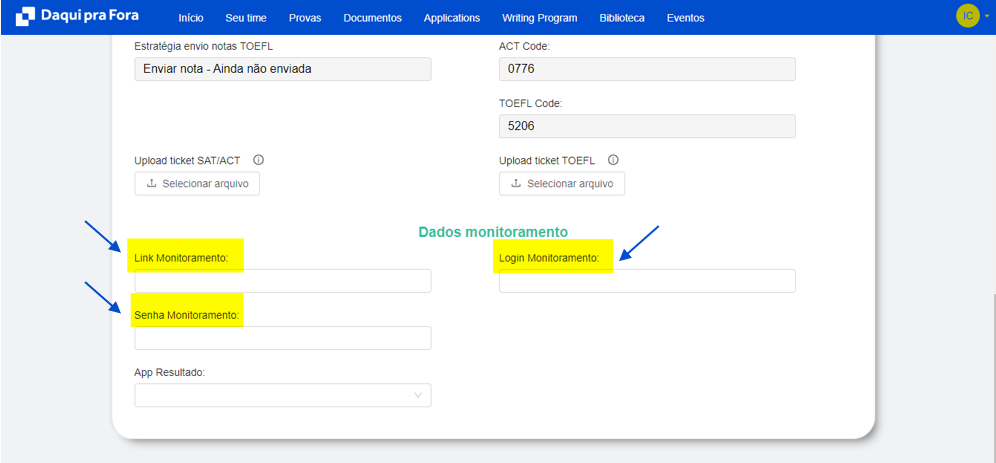The height and width of the screenshot is (463, 996).
Task: Click the Link Monitoramento input field
Action: [x=283, y=281]
